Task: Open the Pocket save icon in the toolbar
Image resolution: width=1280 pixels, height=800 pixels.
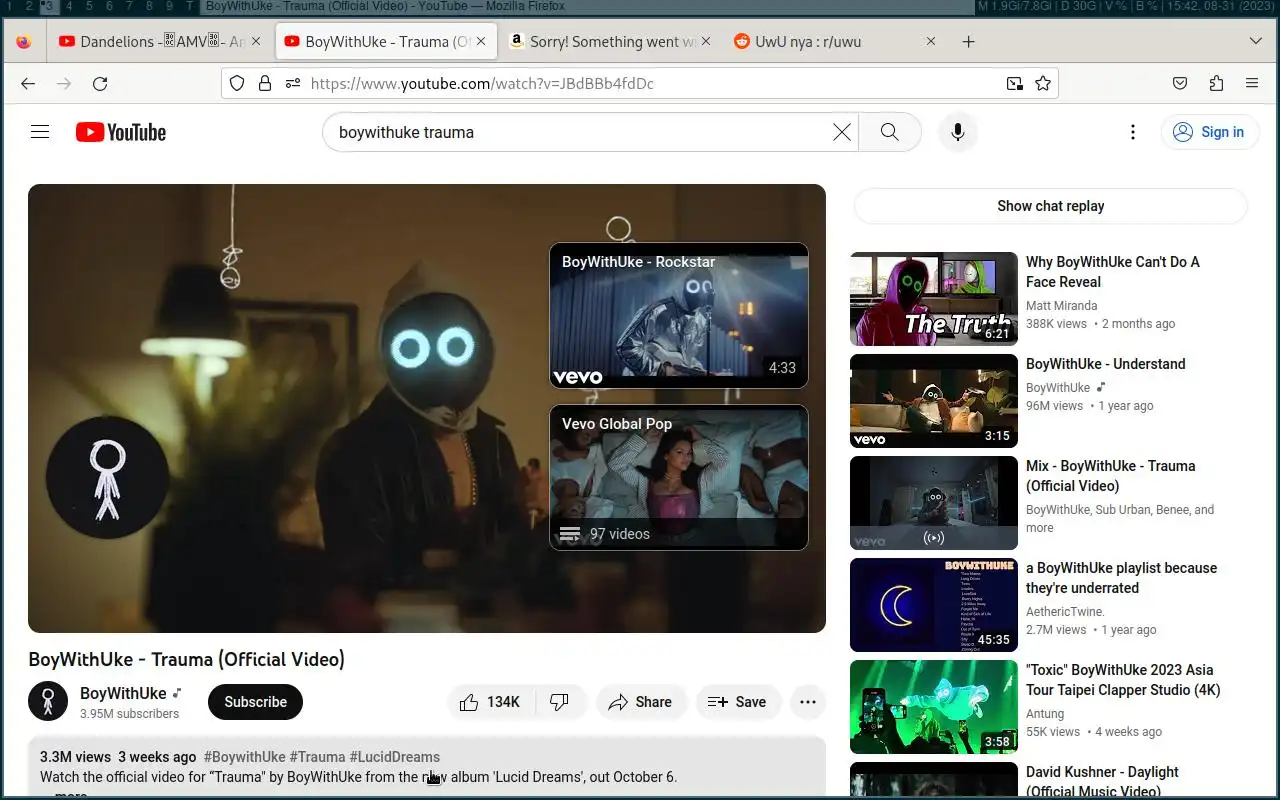Action: coord(1180,84)
